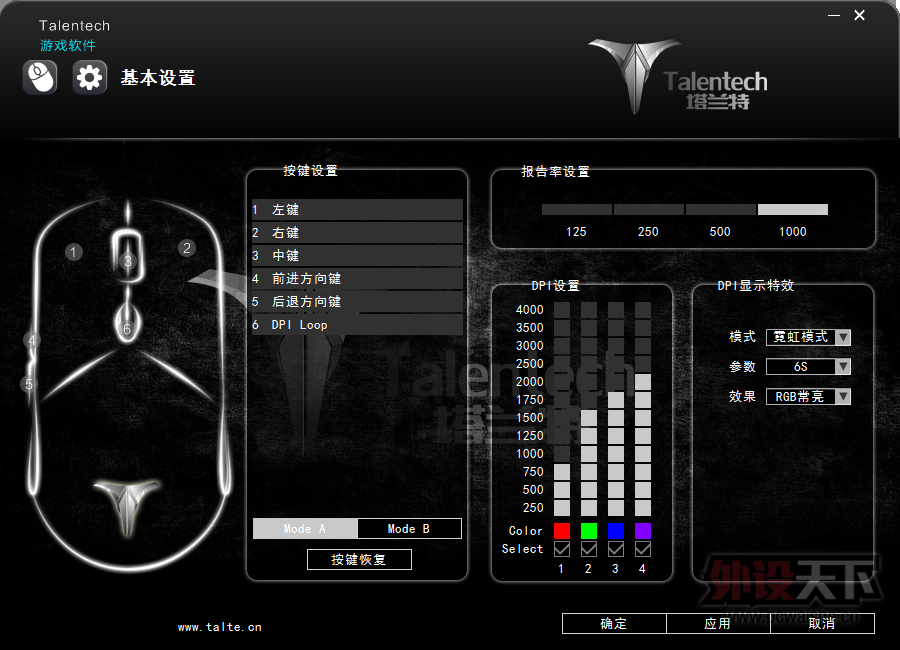This screenshot has height=650, width=900.
Task: Click side button marker 4 on mouse
Action: click(x=32, y=341)
